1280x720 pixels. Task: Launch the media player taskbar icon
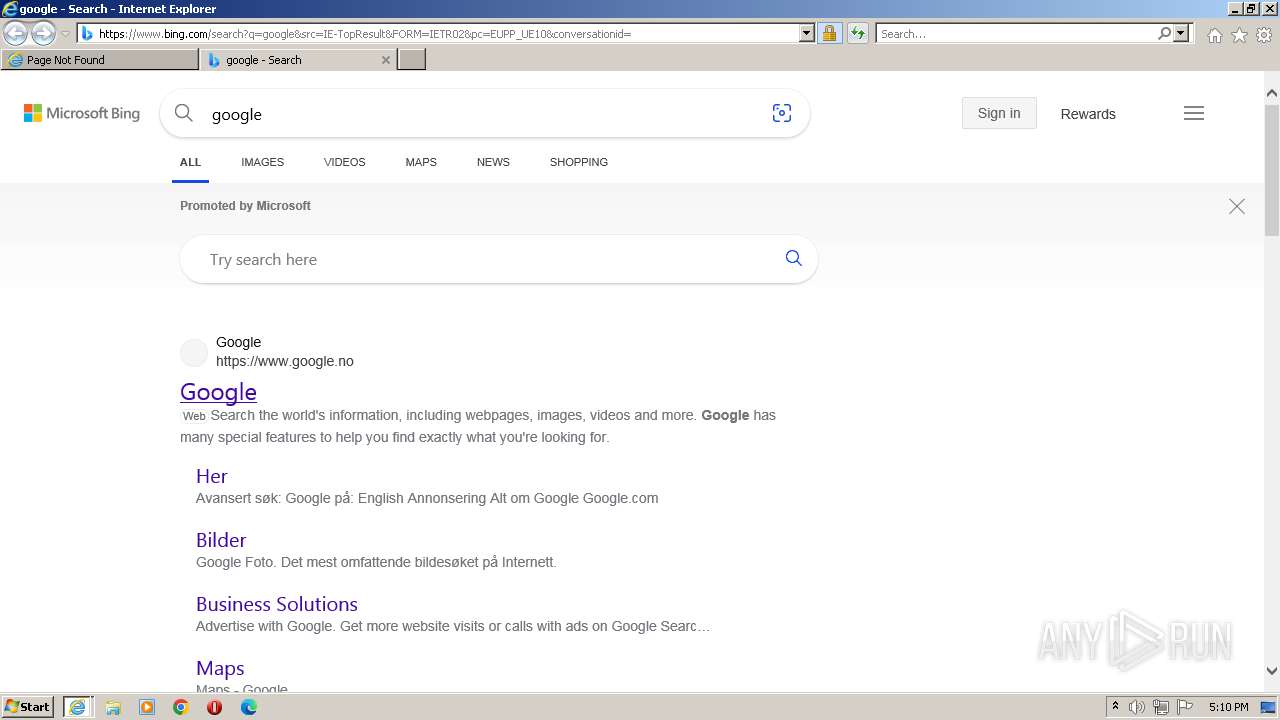point(147,707)
